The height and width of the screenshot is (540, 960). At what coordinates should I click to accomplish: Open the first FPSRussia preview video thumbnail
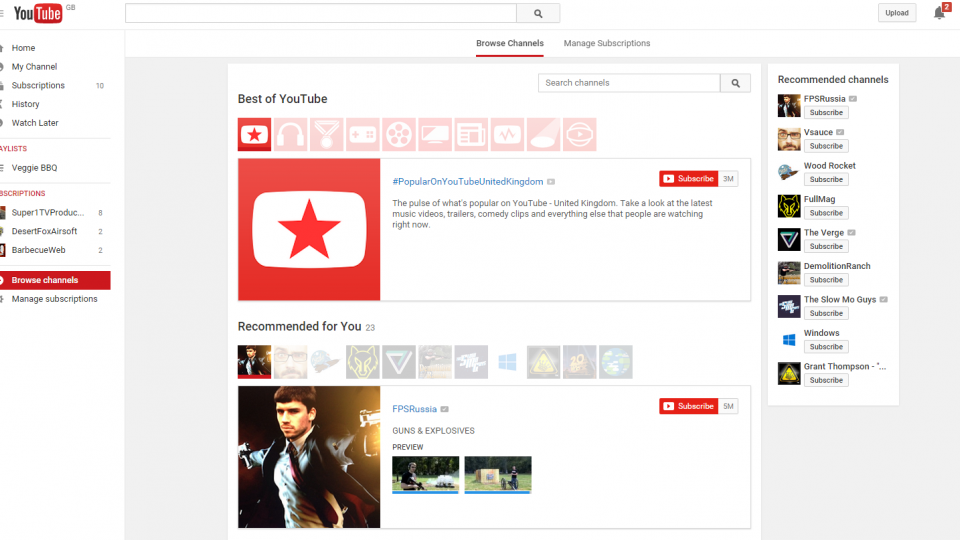pos(426,474)
